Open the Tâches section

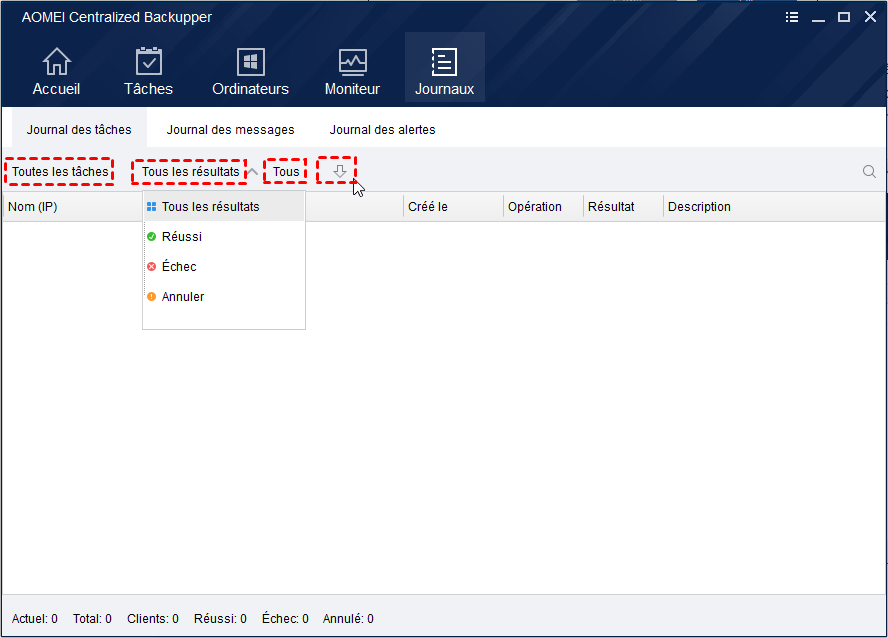[x=148, y=71]
